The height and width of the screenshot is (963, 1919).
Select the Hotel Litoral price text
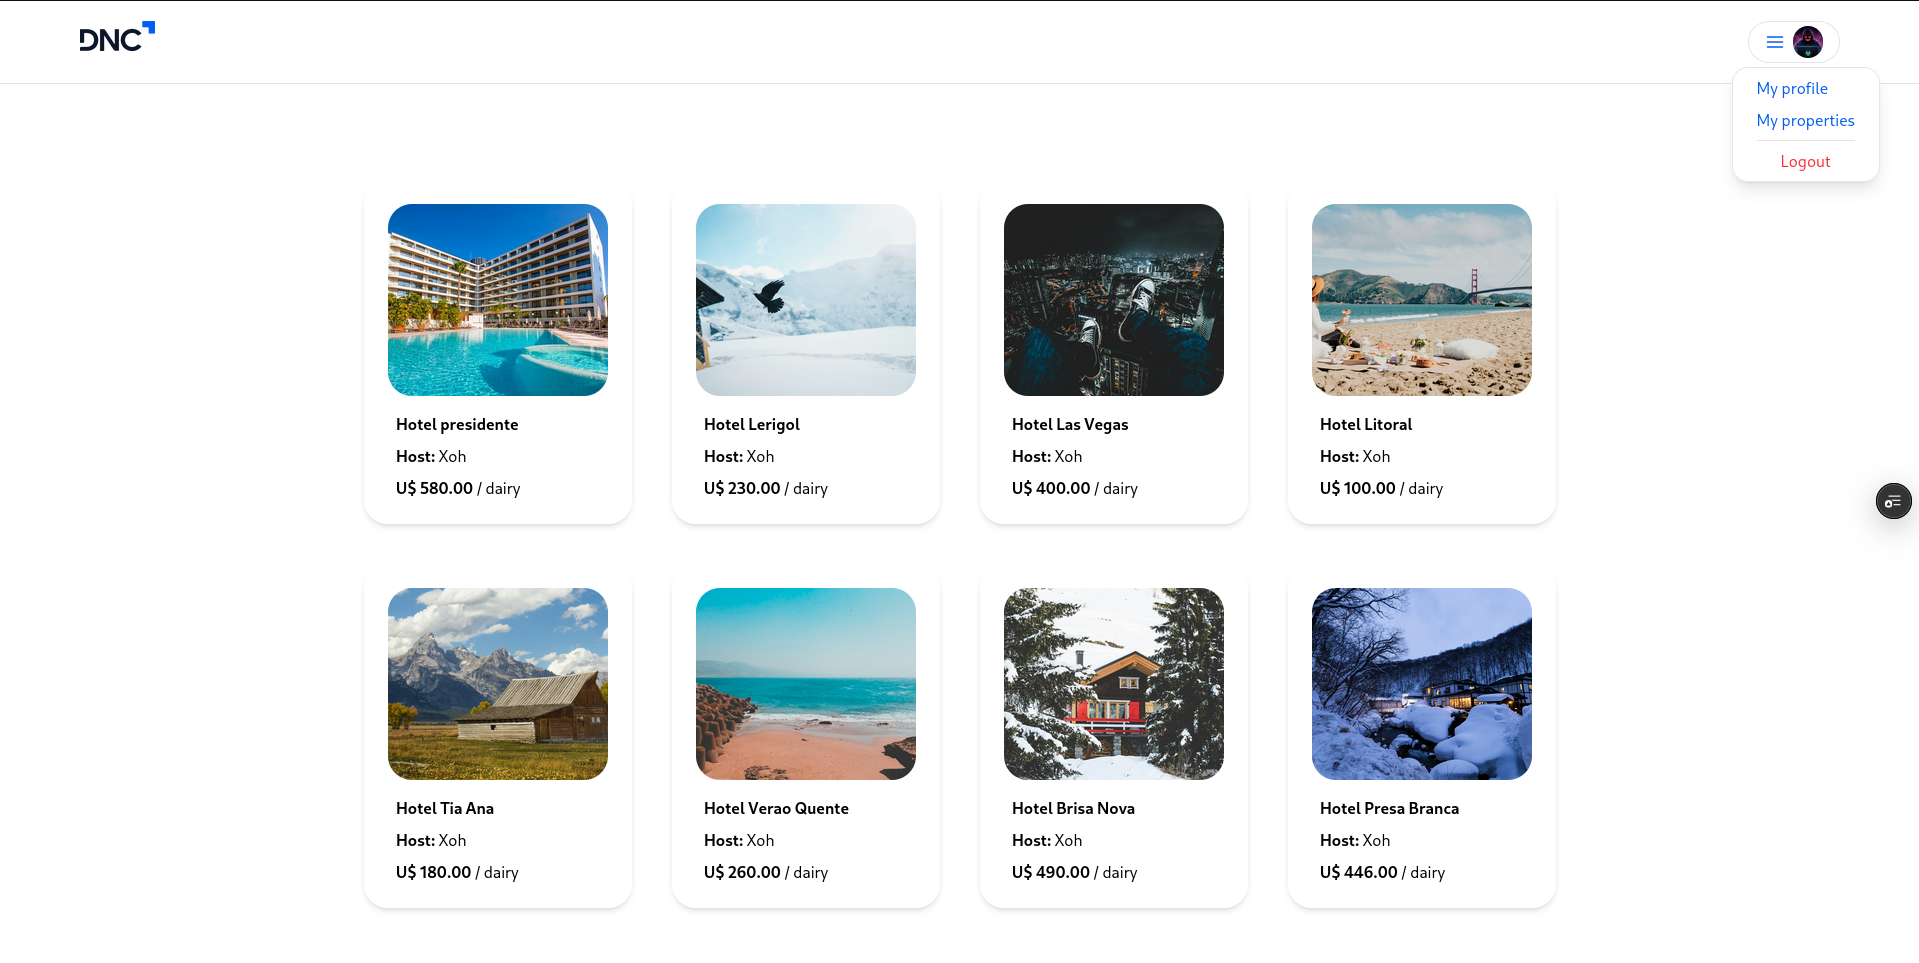click(1381, 488)
